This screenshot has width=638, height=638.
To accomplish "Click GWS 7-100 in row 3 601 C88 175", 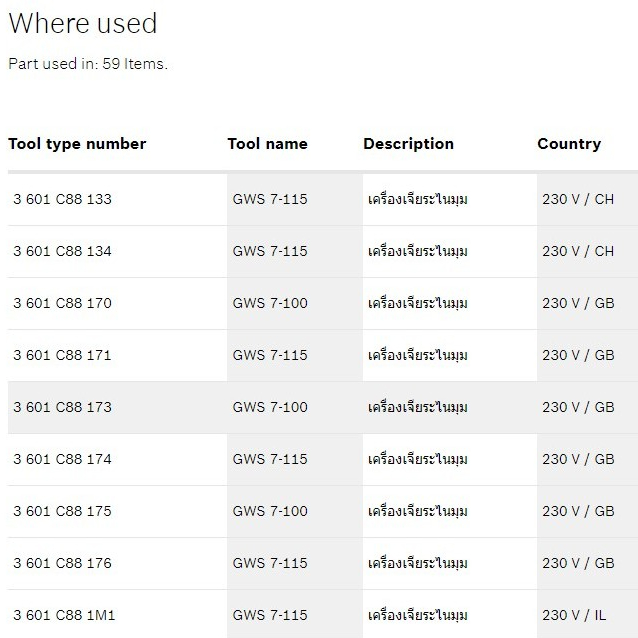I will click(270, 511).
